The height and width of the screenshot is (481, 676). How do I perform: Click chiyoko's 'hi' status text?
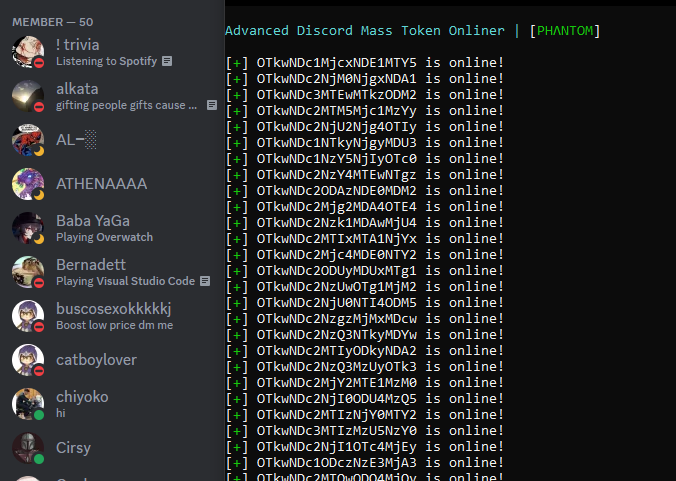tap(61, 413)
